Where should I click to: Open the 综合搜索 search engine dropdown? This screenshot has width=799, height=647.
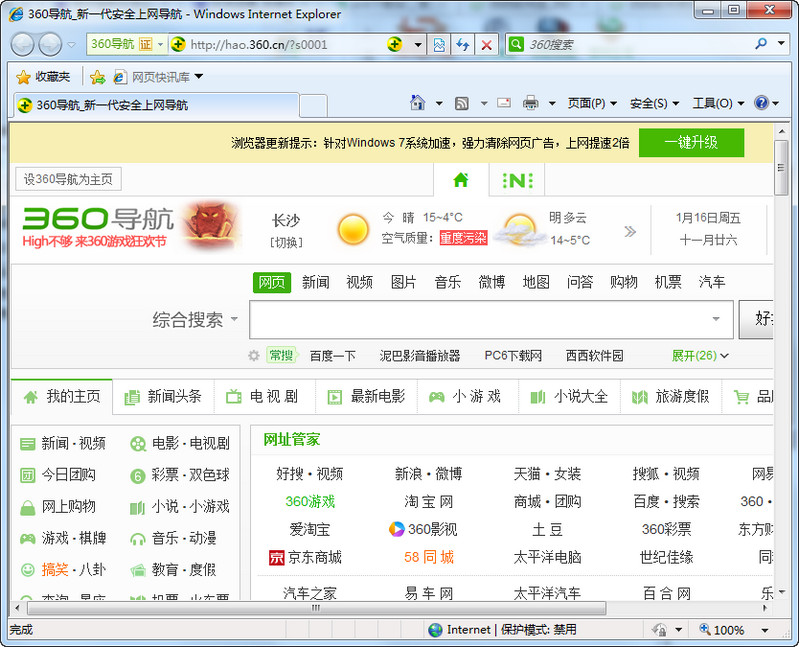[195, 320]
